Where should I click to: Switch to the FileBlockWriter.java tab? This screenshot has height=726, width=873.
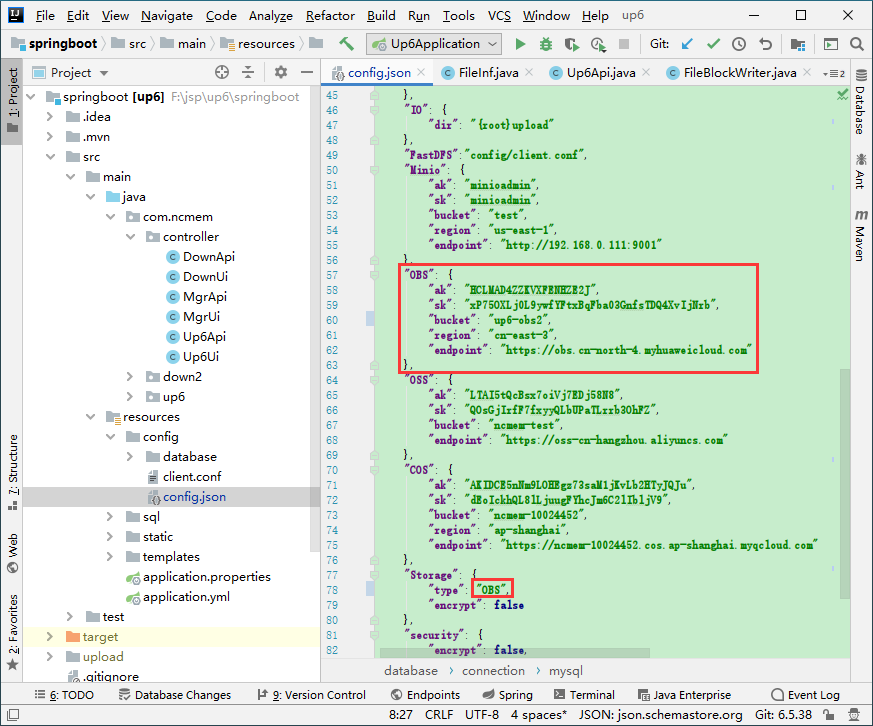739,73
